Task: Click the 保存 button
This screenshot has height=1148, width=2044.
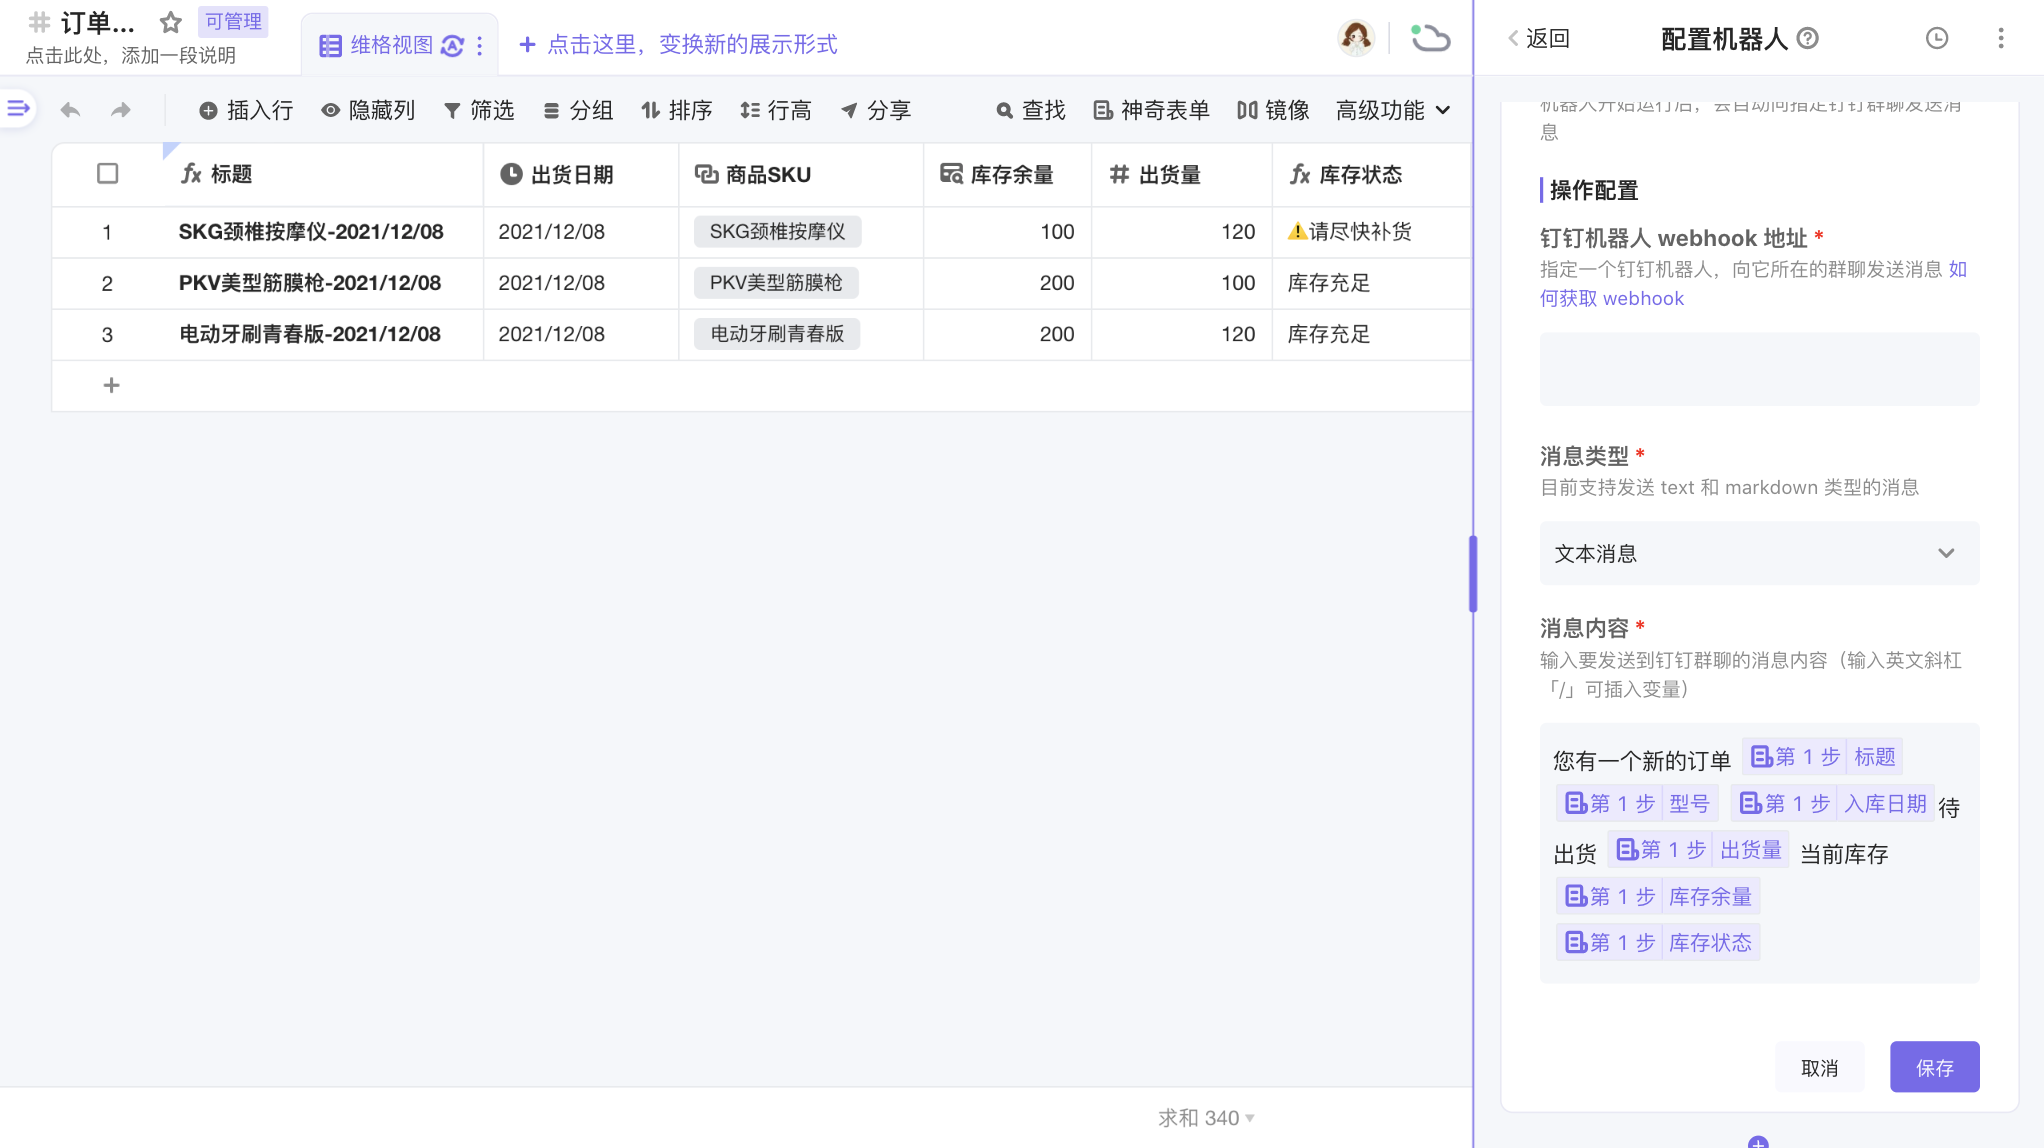Action: click(x=1933, y=1067)
